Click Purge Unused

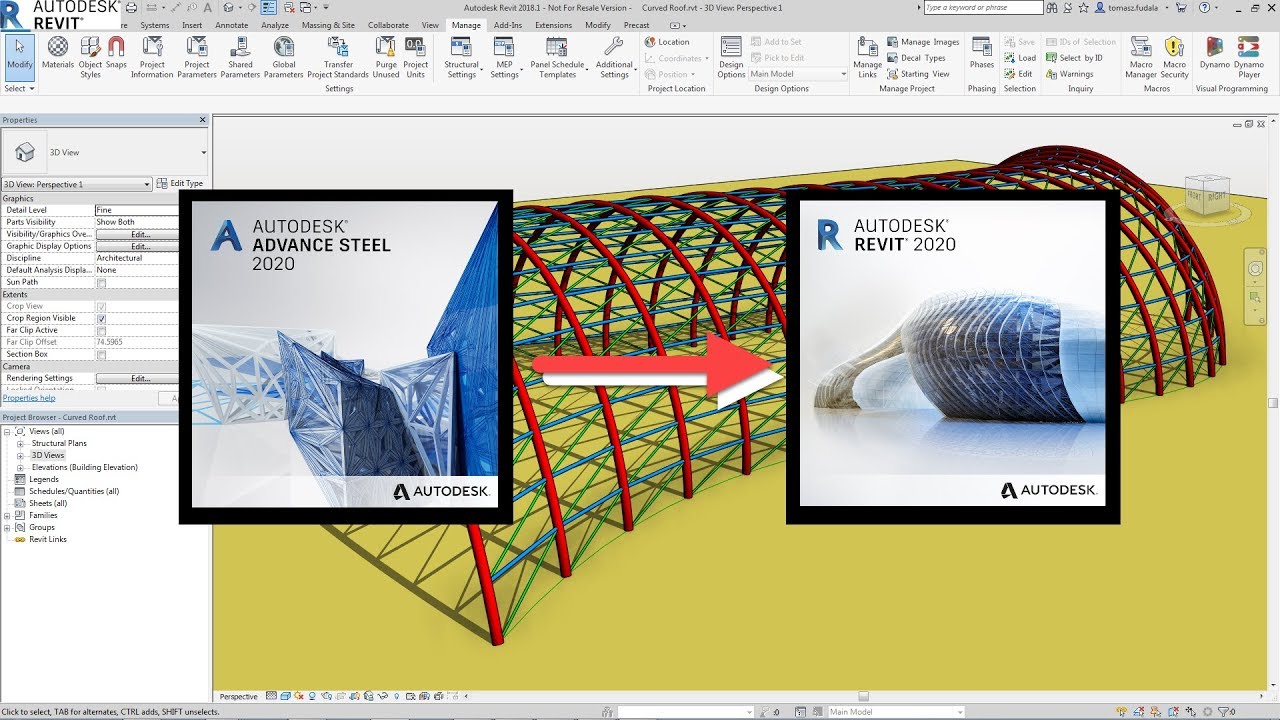click(386, 57)
